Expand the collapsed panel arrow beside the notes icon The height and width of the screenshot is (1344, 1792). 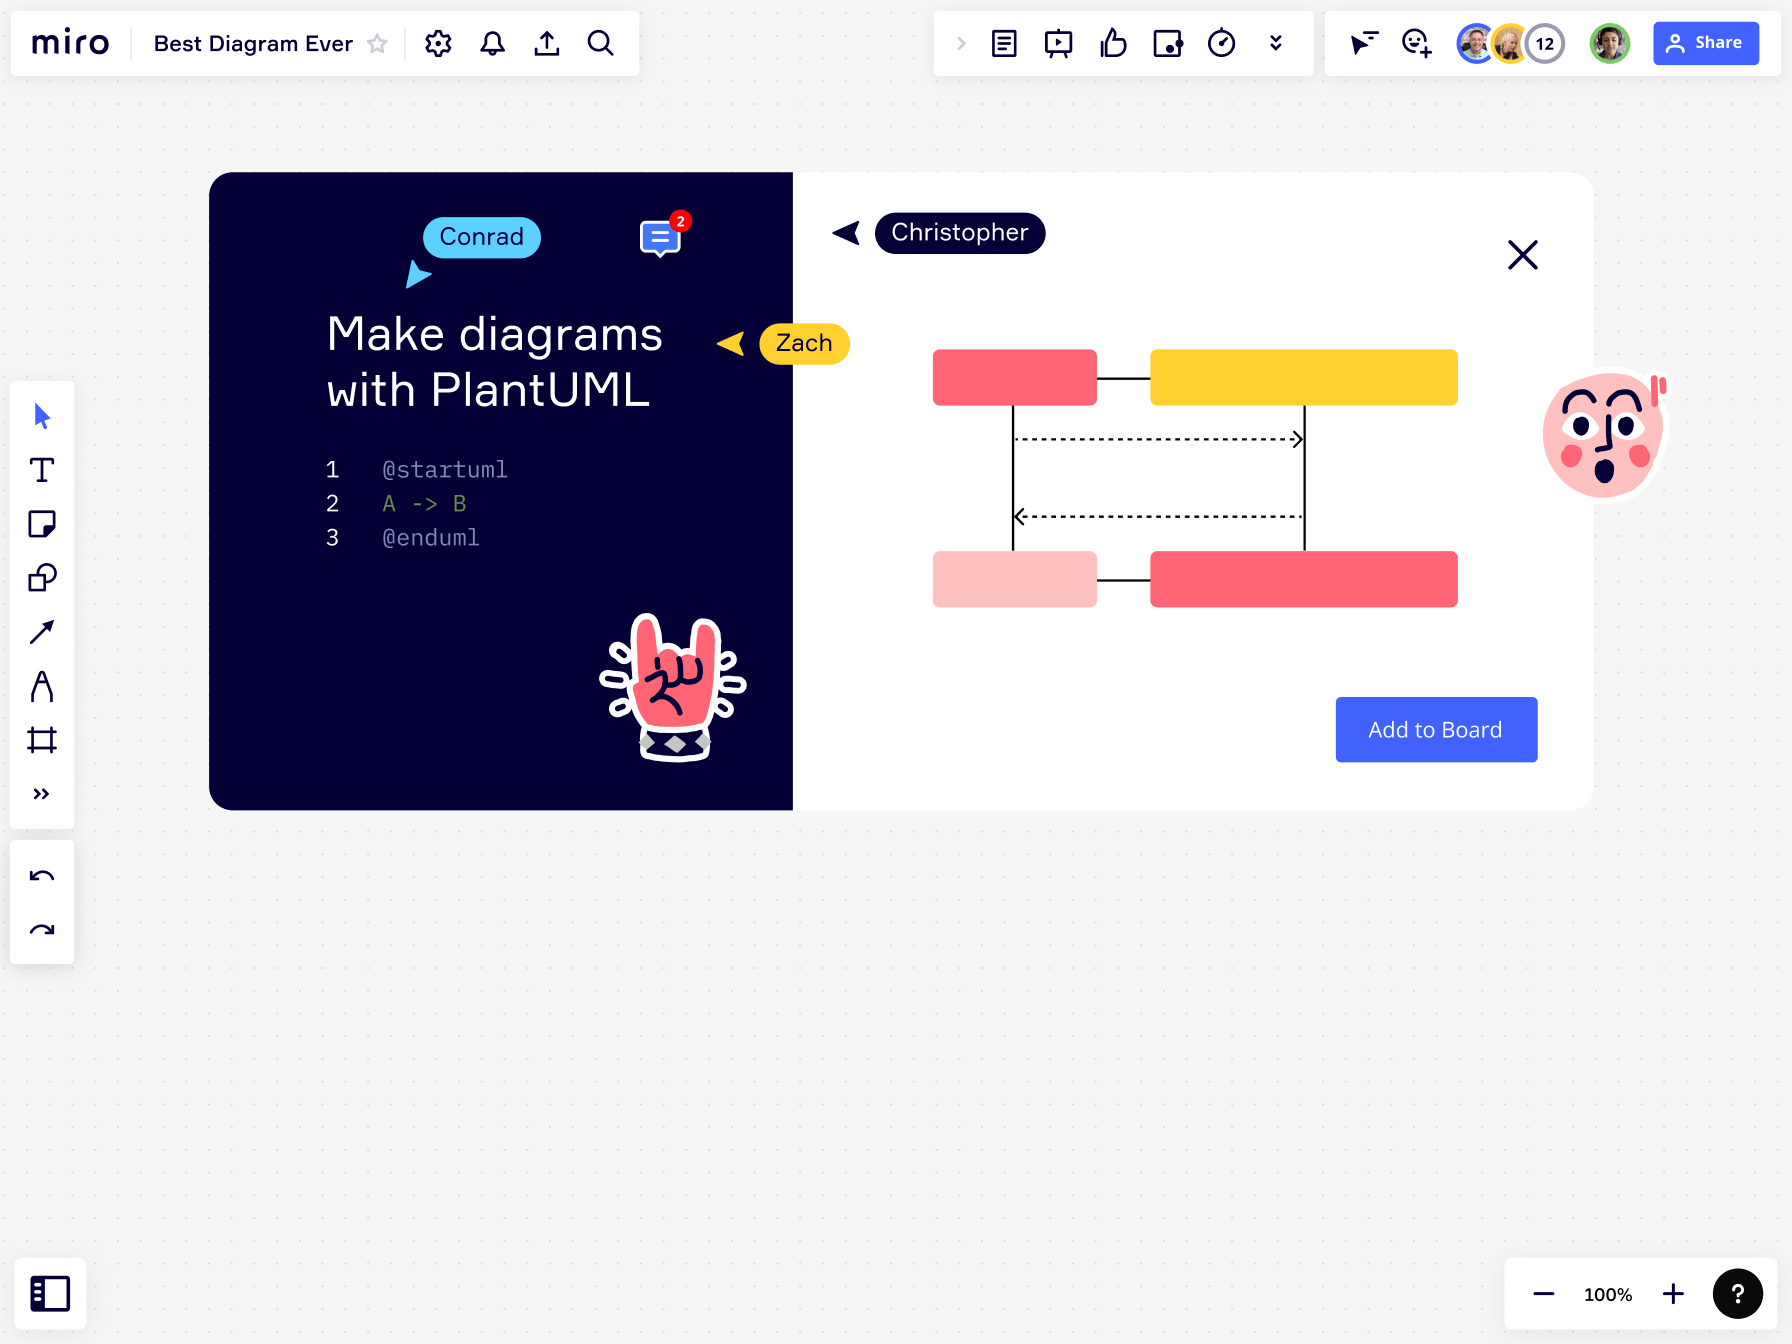[x=960, y=43]
